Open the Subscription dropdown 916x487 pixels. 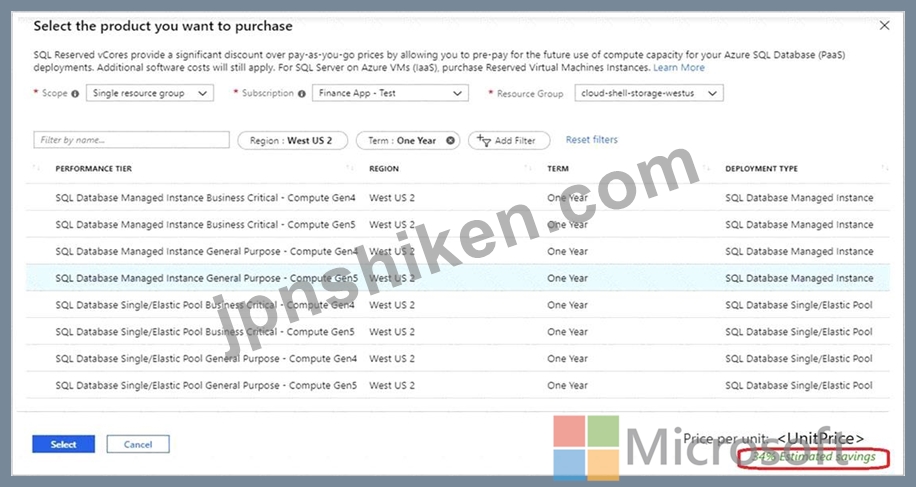coord(390,93)
